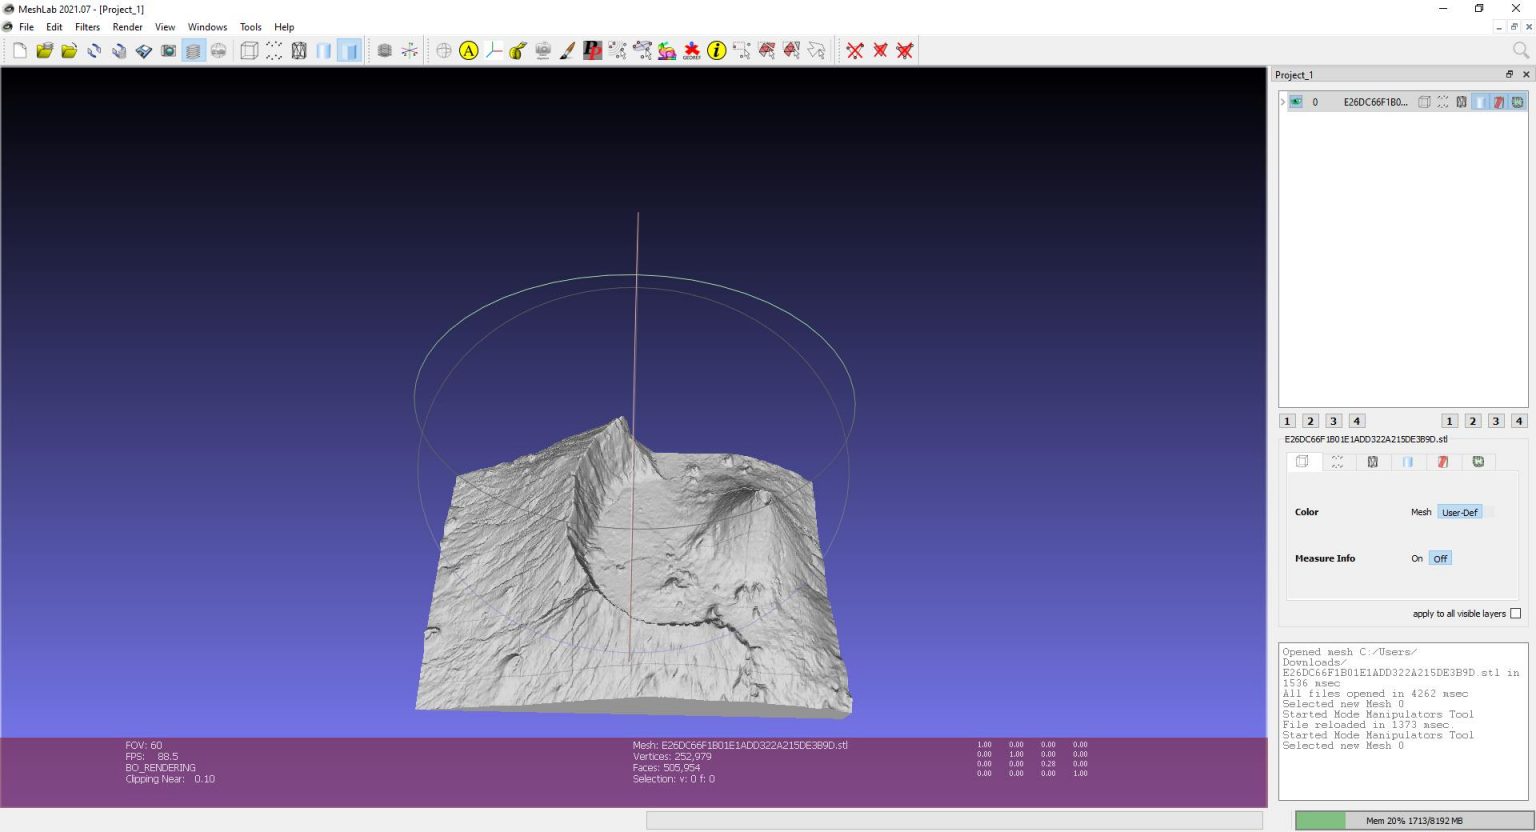Image resolution: width=1536 pixels, height=832 pixels.
Task: Click the search magnifier icon
Action: coord(1521,50)
